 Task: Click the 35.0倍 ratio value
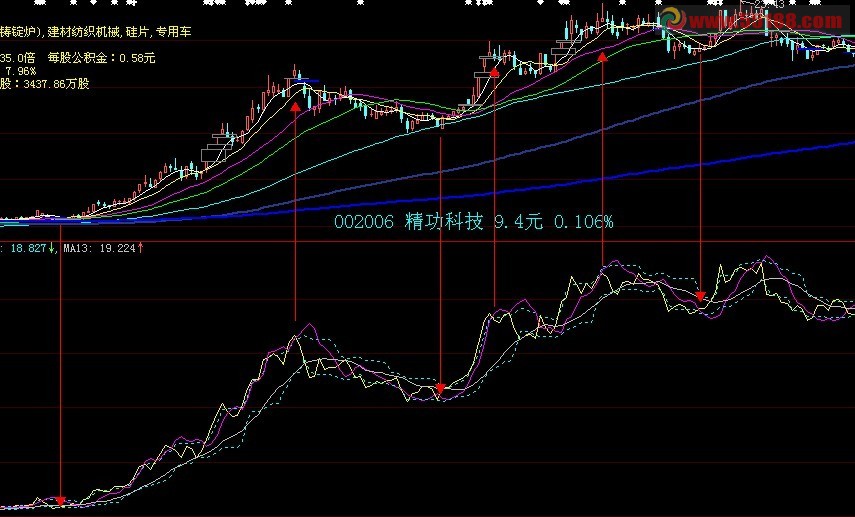[17, 58]
